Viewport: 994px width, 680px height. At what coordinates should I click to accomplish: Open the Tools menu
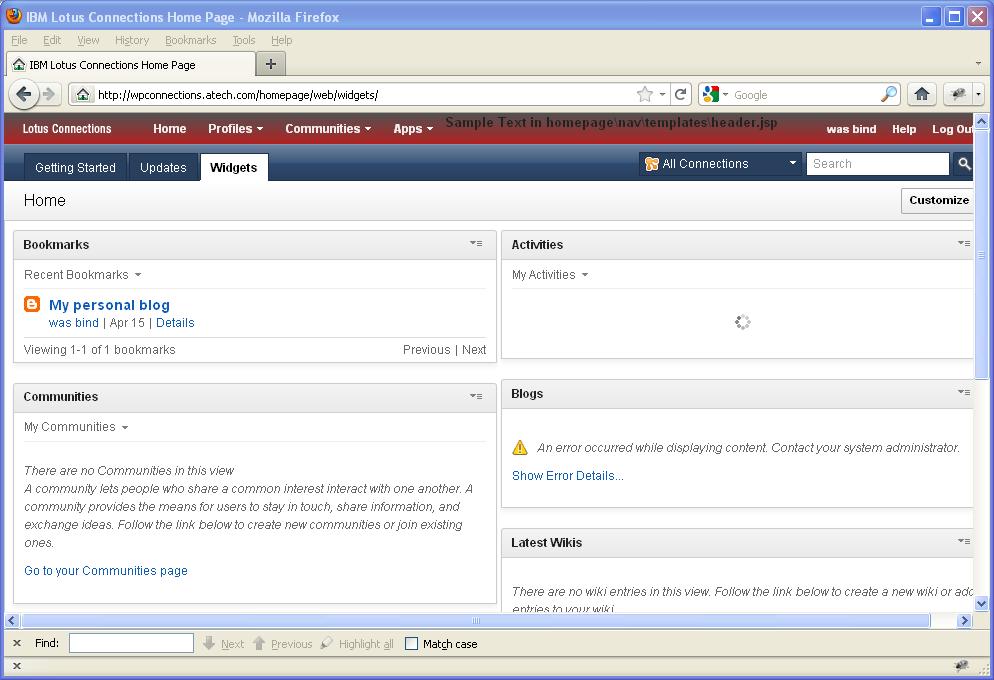point(243,40)
